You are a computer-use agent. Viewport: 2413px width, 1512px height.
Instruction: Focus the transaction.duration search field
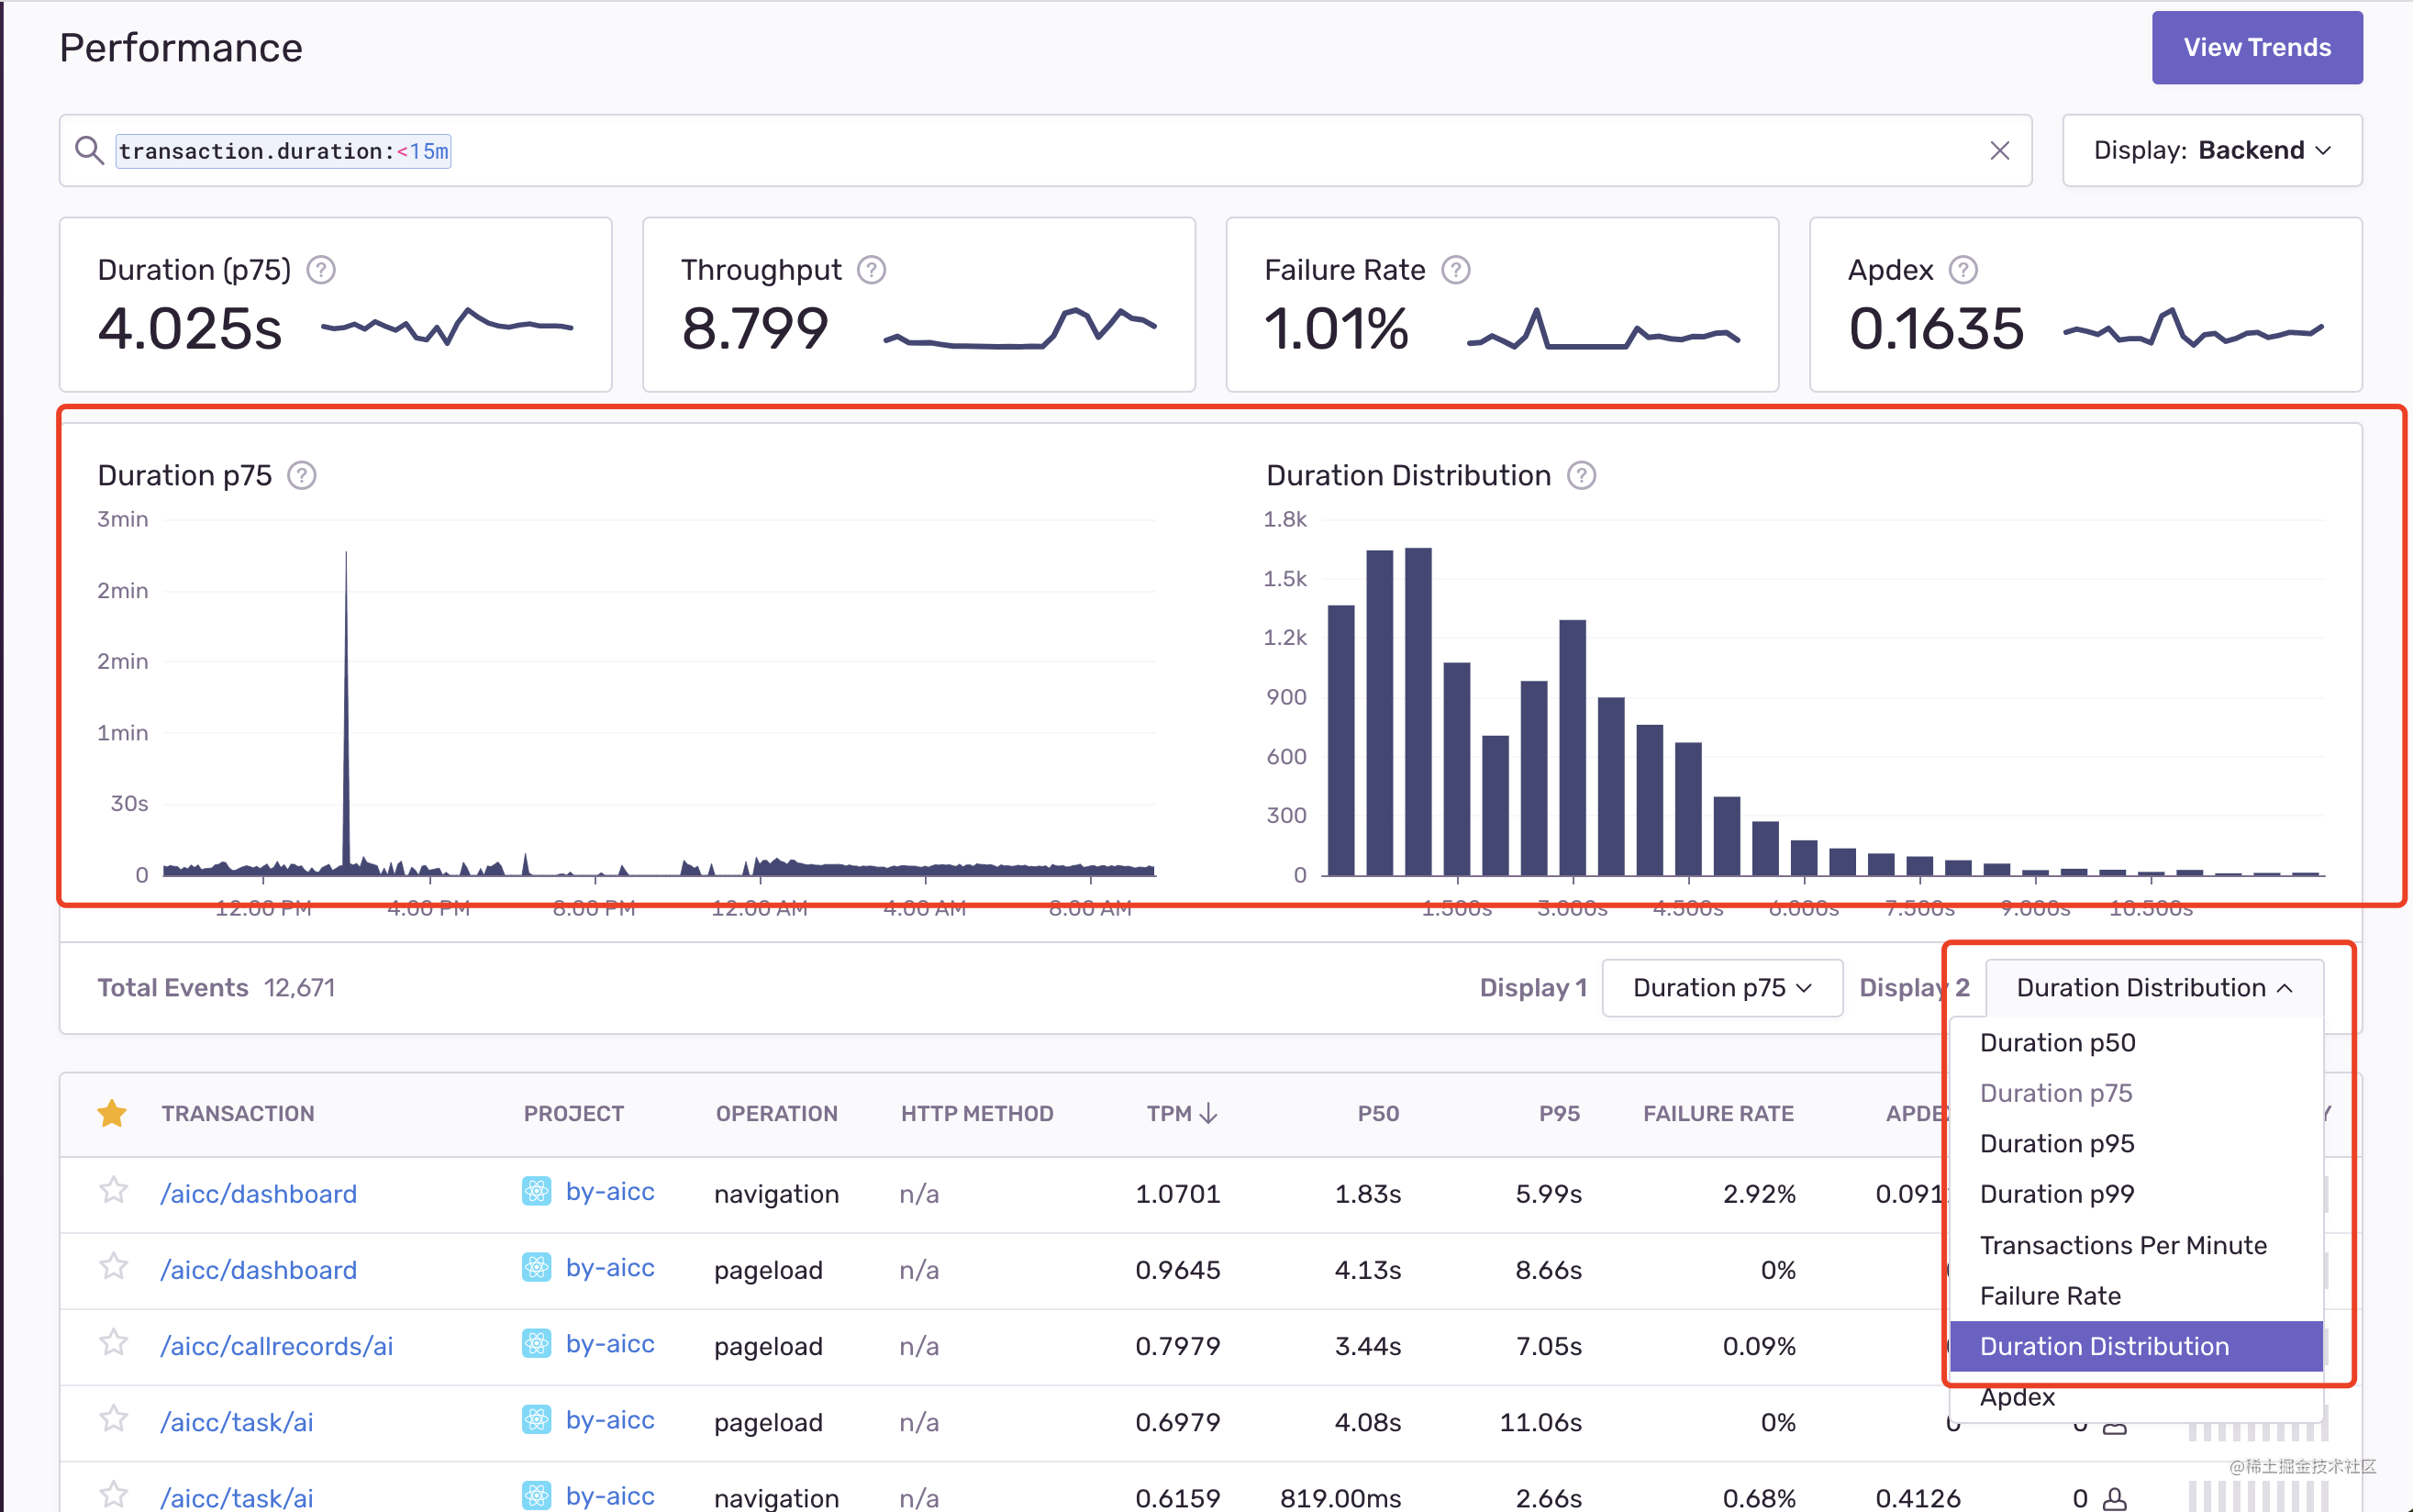(x=1045, y=151)
